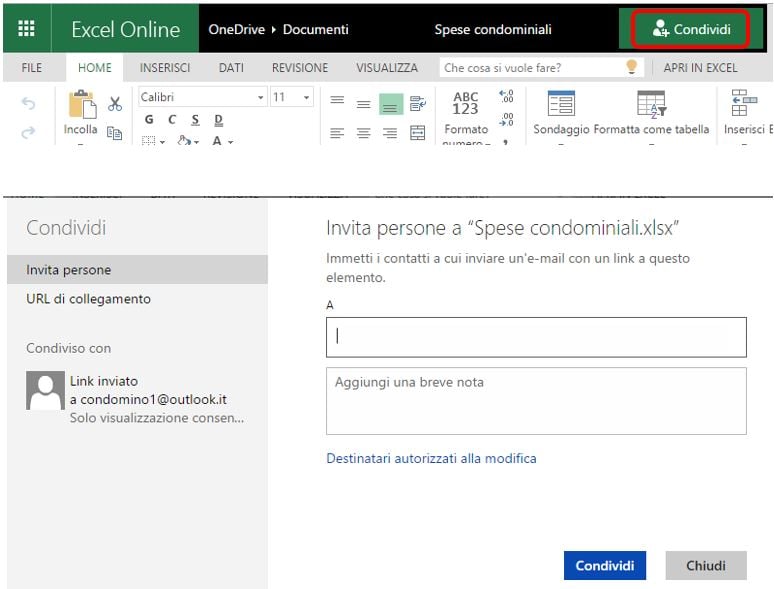Click the increase decimal icon
The width and height of the screenshot is (774, 589).
coord(506,96)
